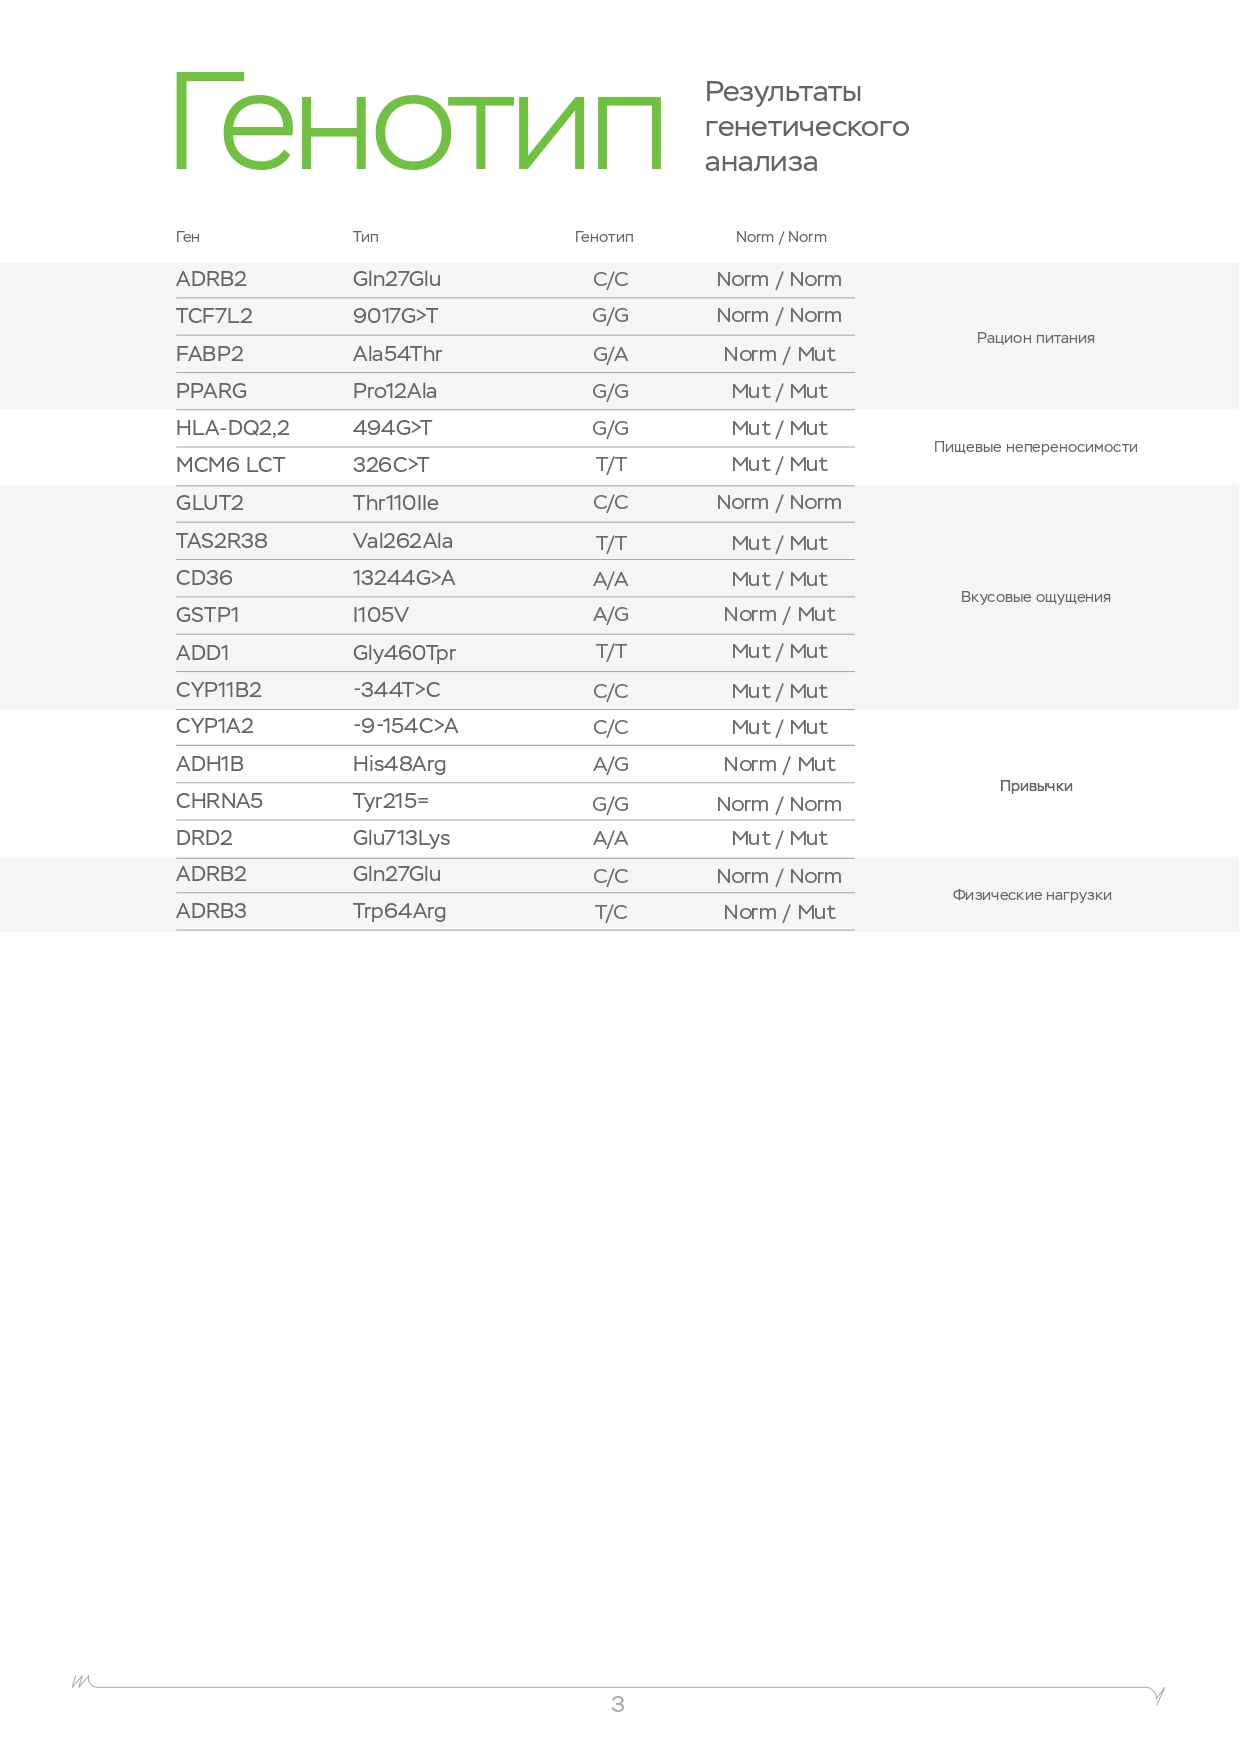Select the Рацион питания category label
This screenshot has height=1754, width=1241.
[x=1035, y=338]
